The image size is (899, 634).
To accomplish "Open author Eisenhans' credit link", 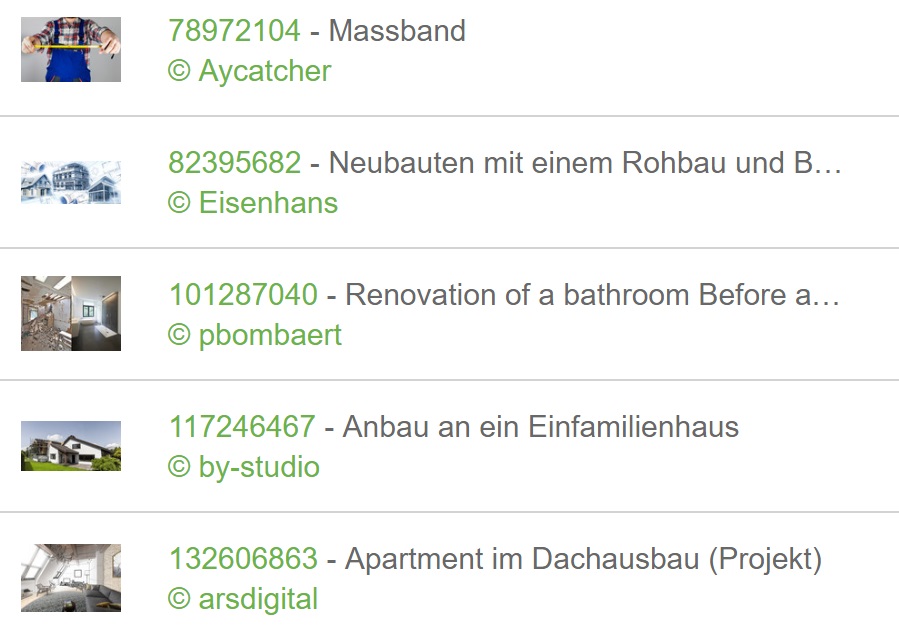I will coord(253,203).
